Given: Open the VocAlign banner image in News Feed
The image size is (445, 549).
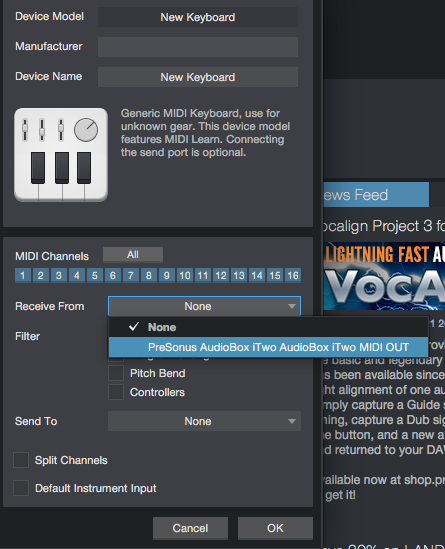Looking at the screenshot, I should (384, 276).
